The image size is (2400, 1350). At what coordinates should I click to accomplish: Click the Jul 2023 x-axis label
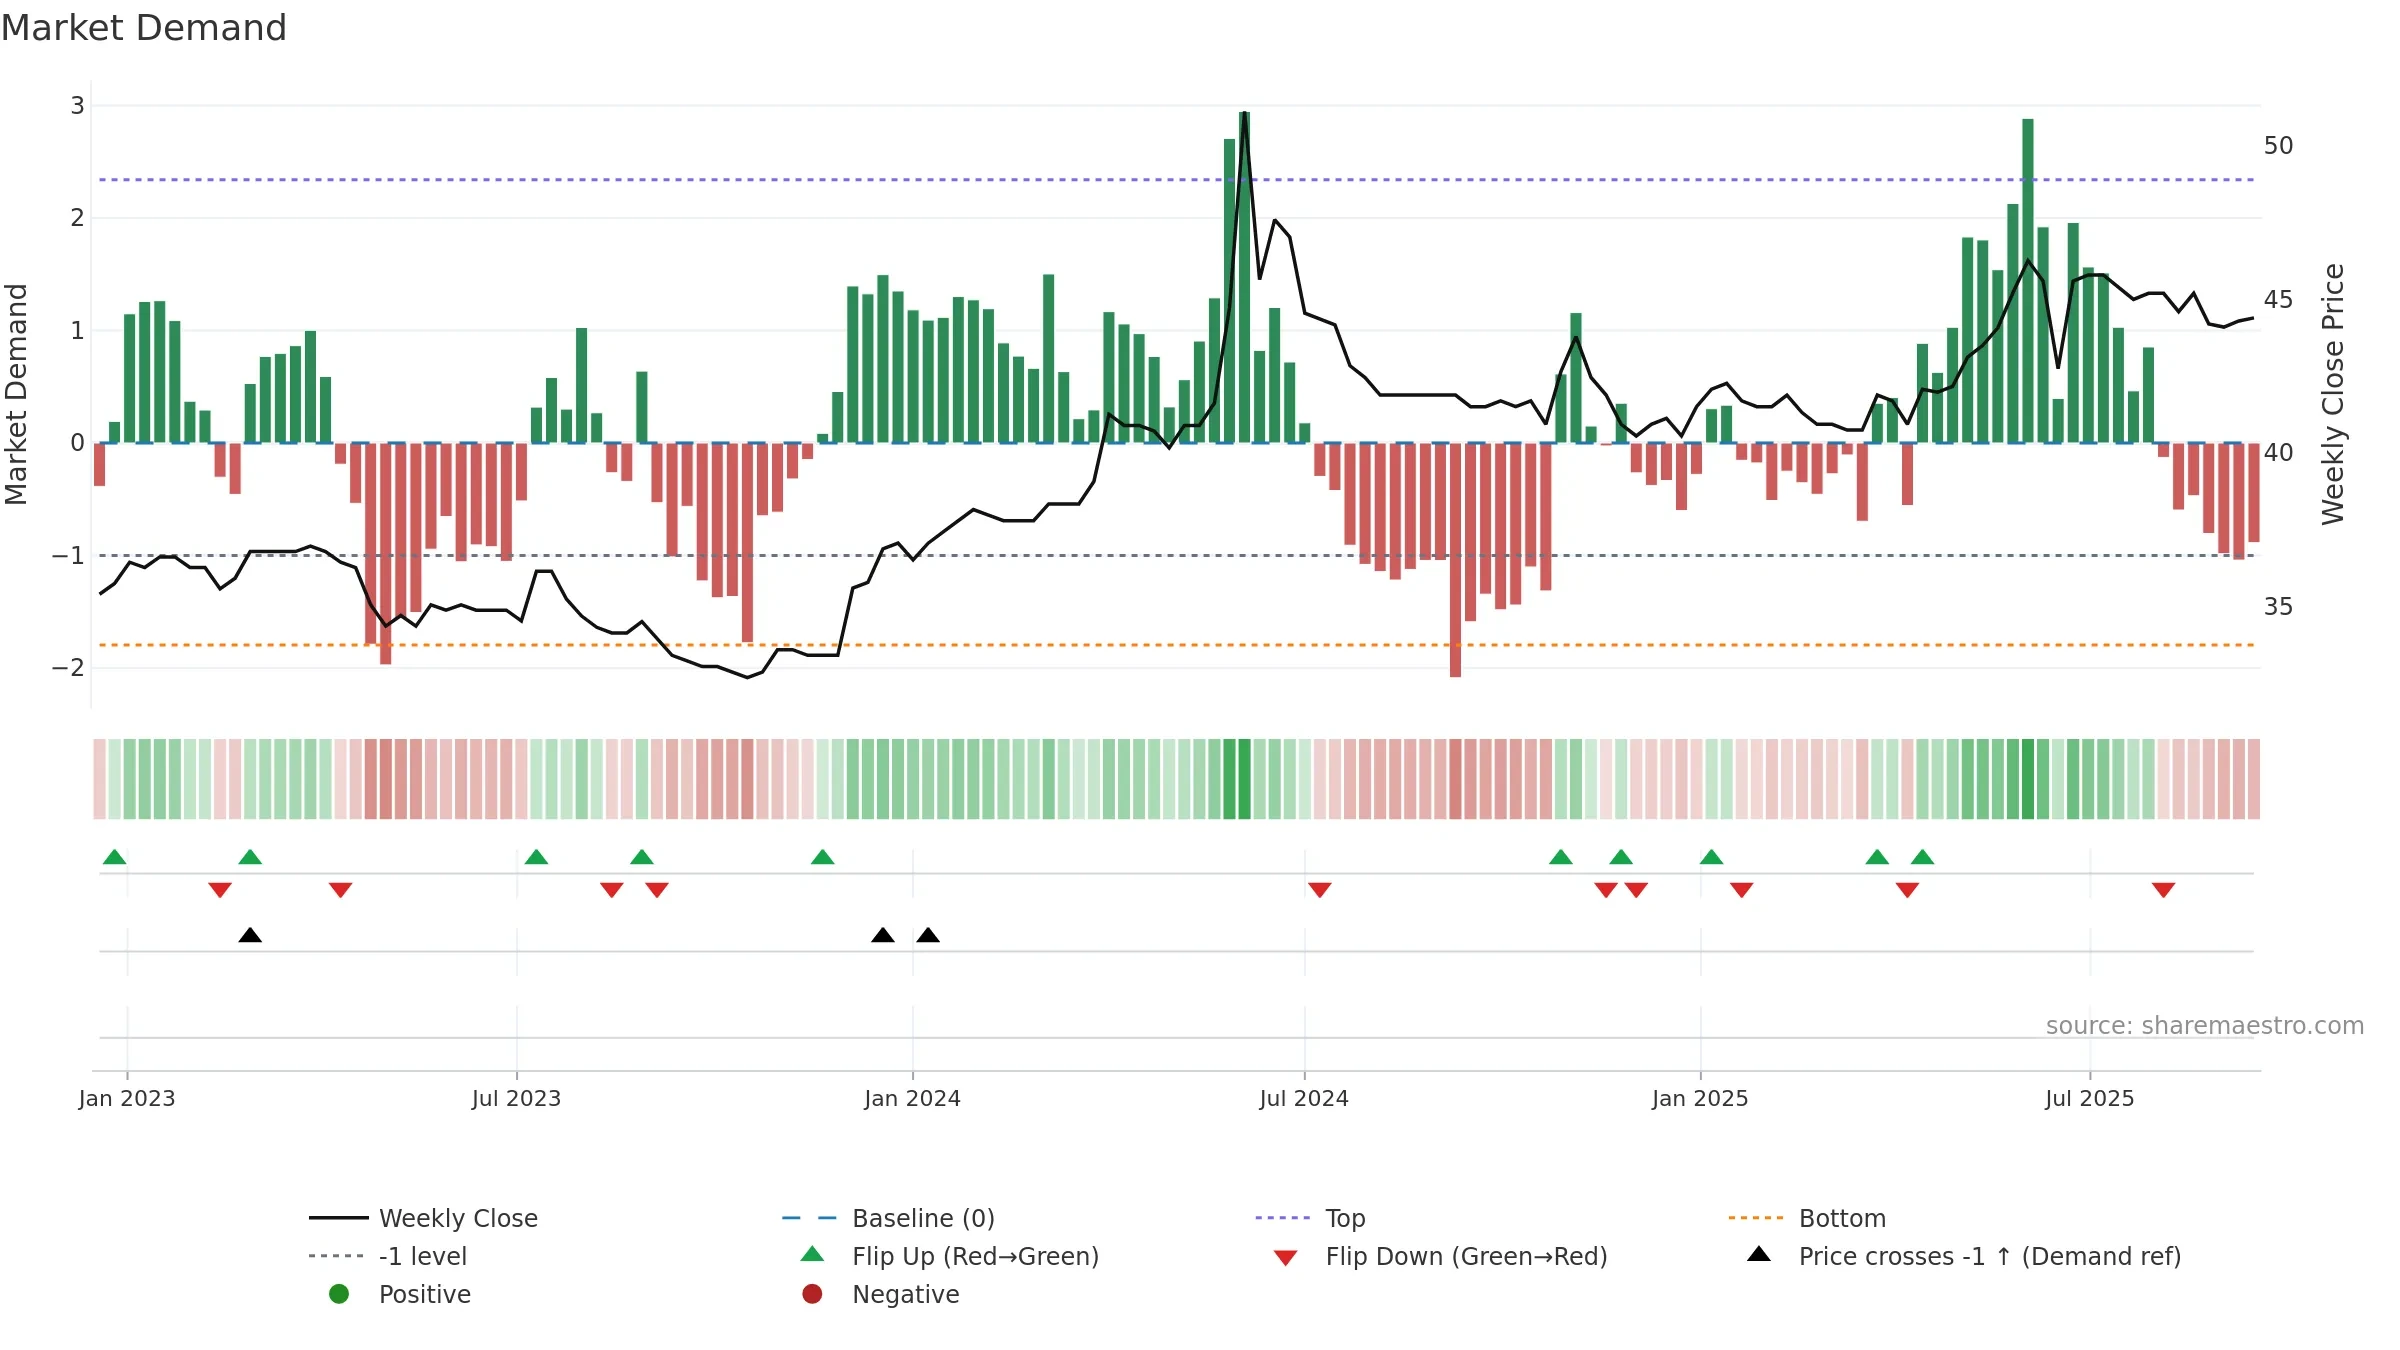(516, 1098)
